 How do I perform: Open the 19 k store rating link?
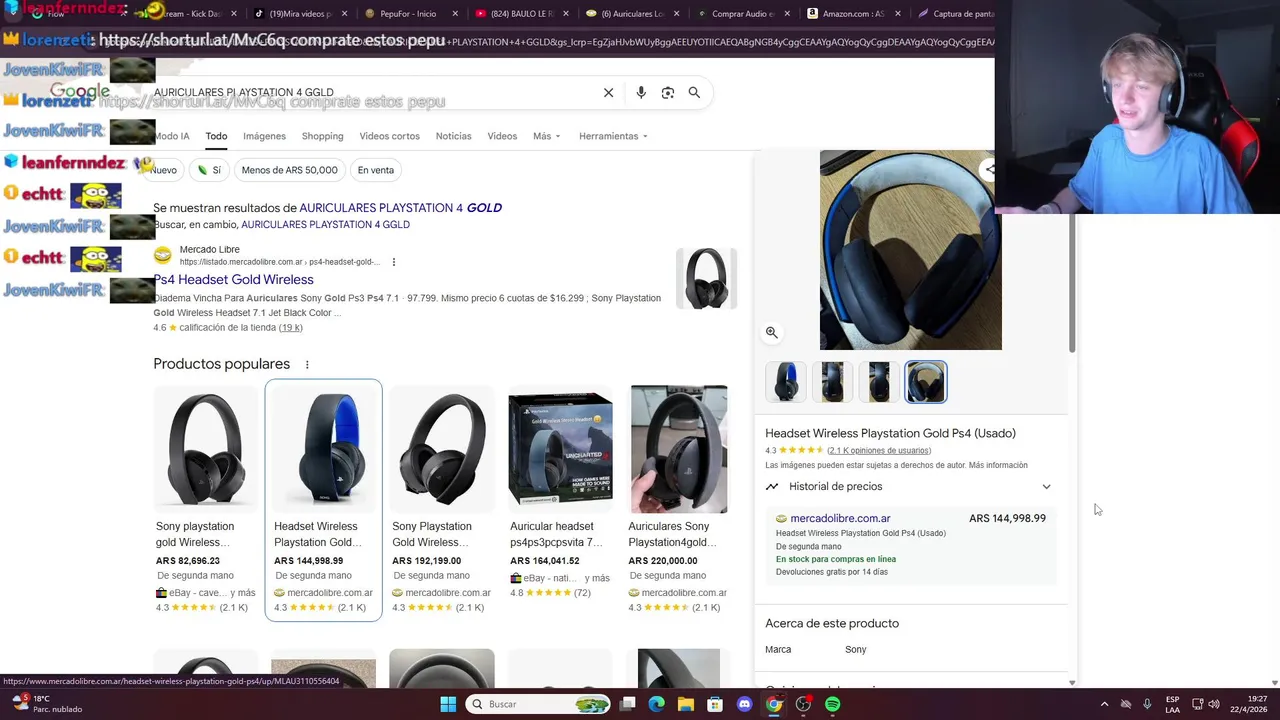tap(290, 327)
